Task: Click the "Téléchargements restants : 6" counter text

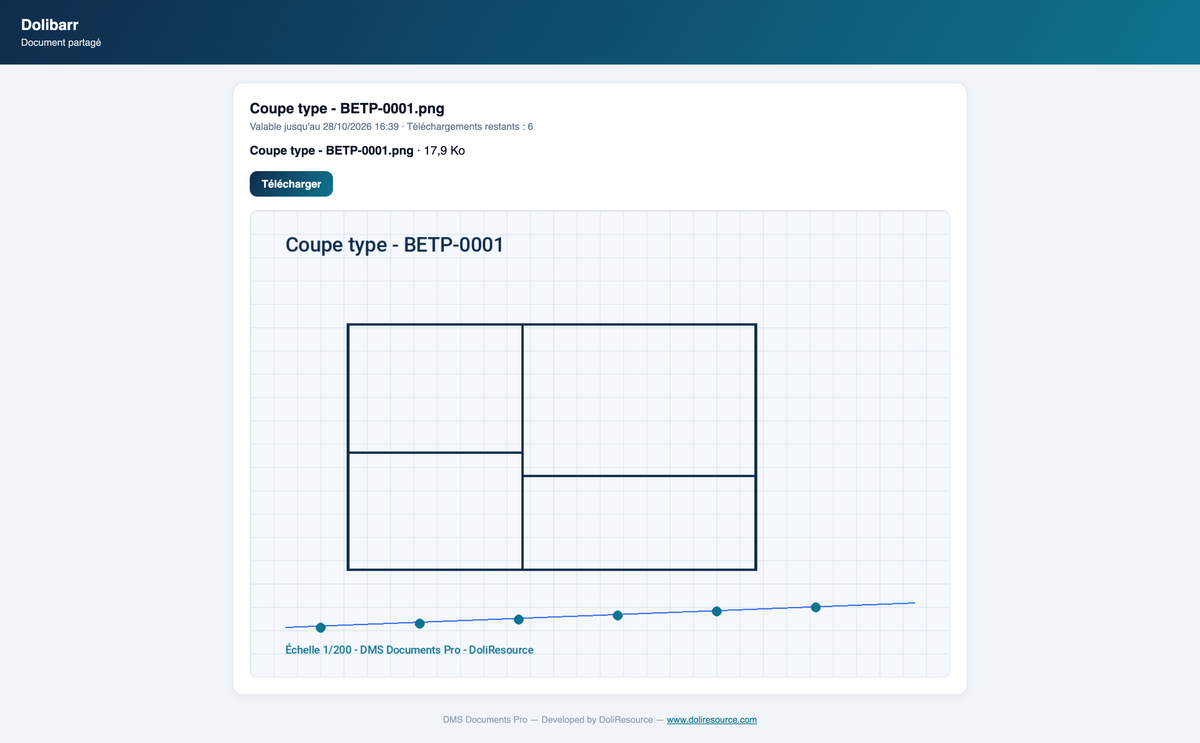Action: (x=470, y=127)
